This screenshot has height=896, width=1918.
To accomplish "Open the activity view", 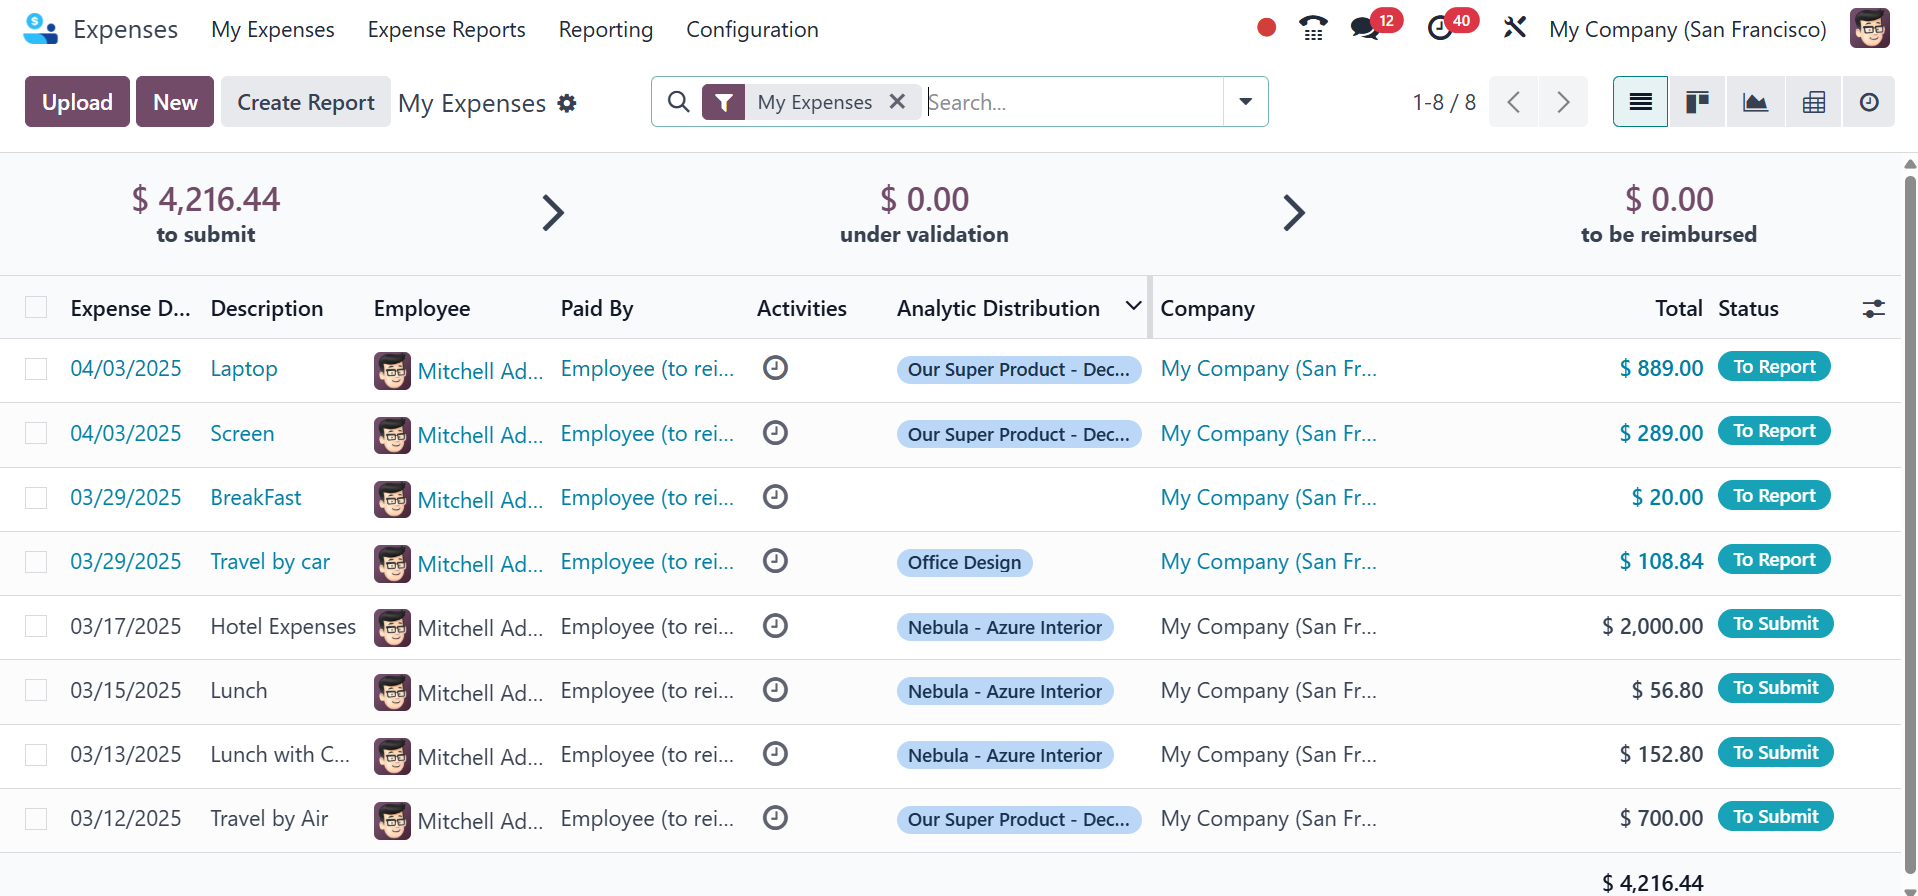I will [x=1868, y=102].
